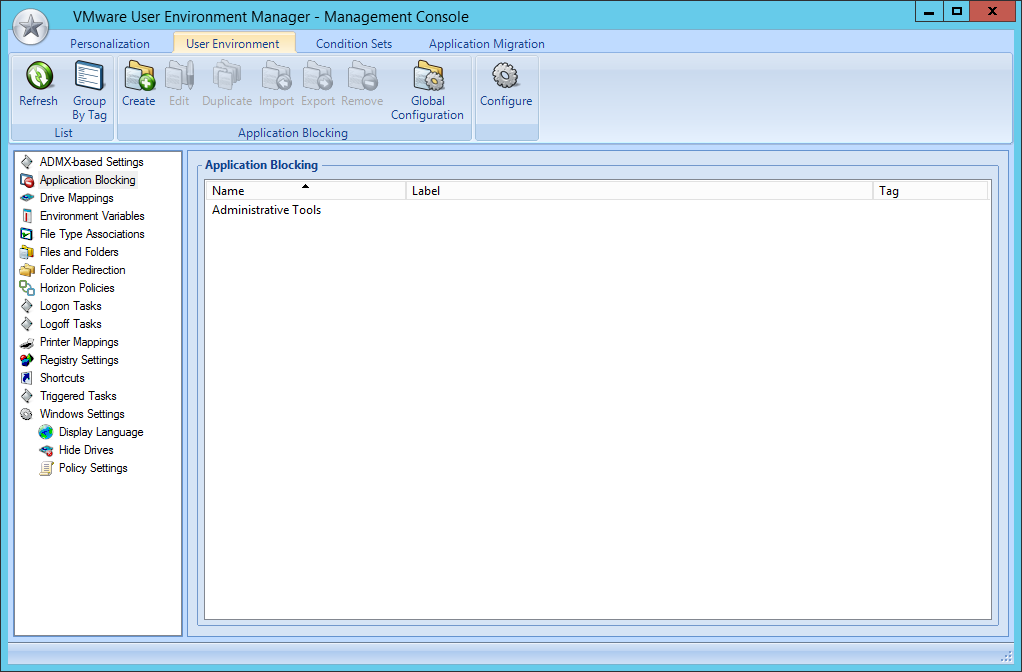Click the Group By Tag icon

point(89,76)
